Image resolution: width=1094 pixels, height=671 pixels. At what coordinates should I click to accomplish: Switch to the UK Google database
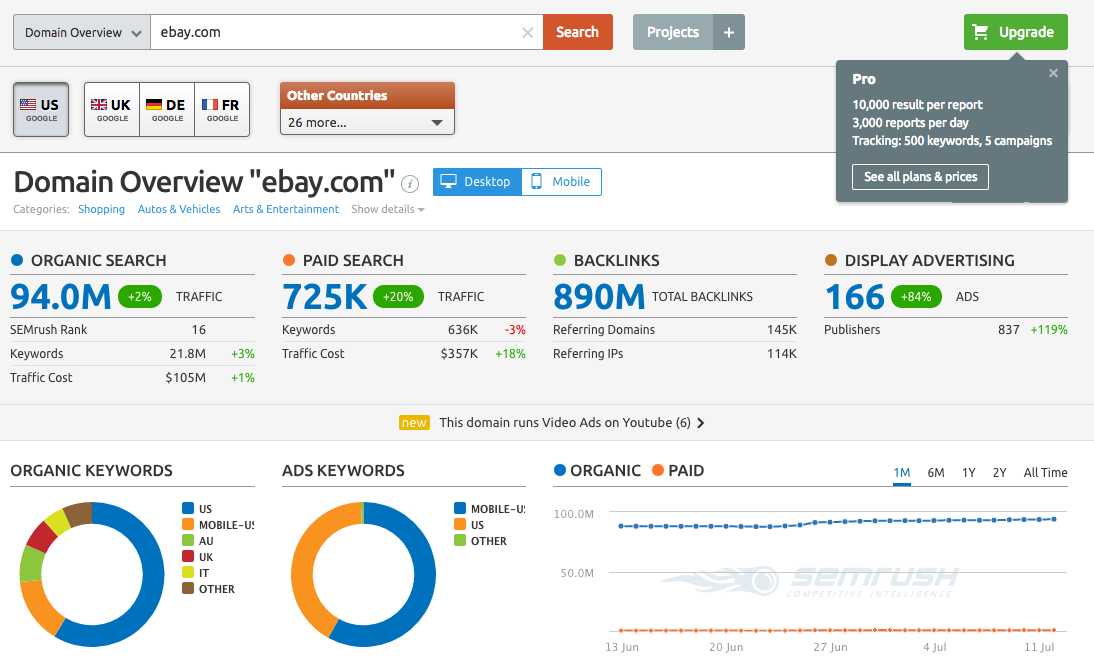(x=112, y=110)
